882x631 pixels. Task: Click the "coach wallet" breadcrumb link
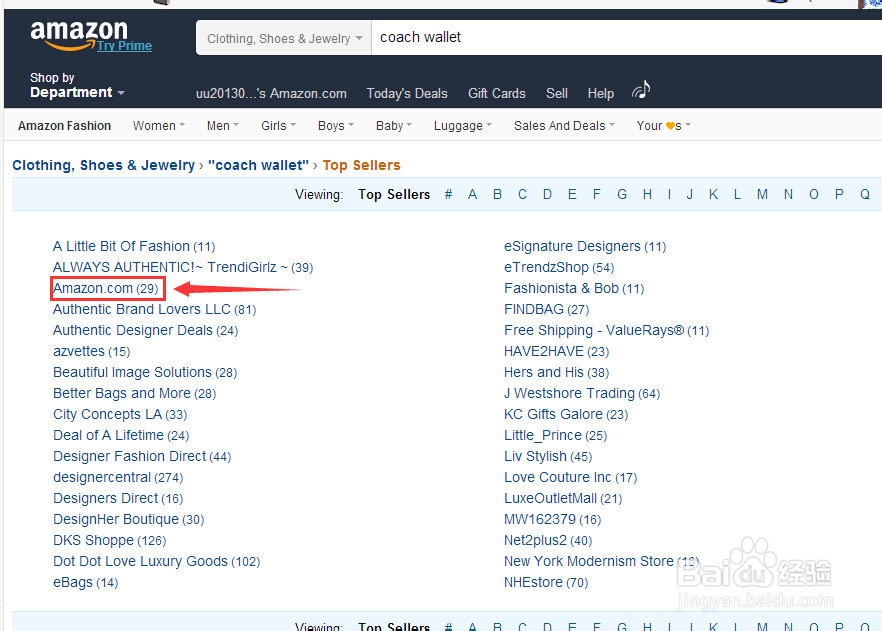pyautogui.click(x=258, y=165)
